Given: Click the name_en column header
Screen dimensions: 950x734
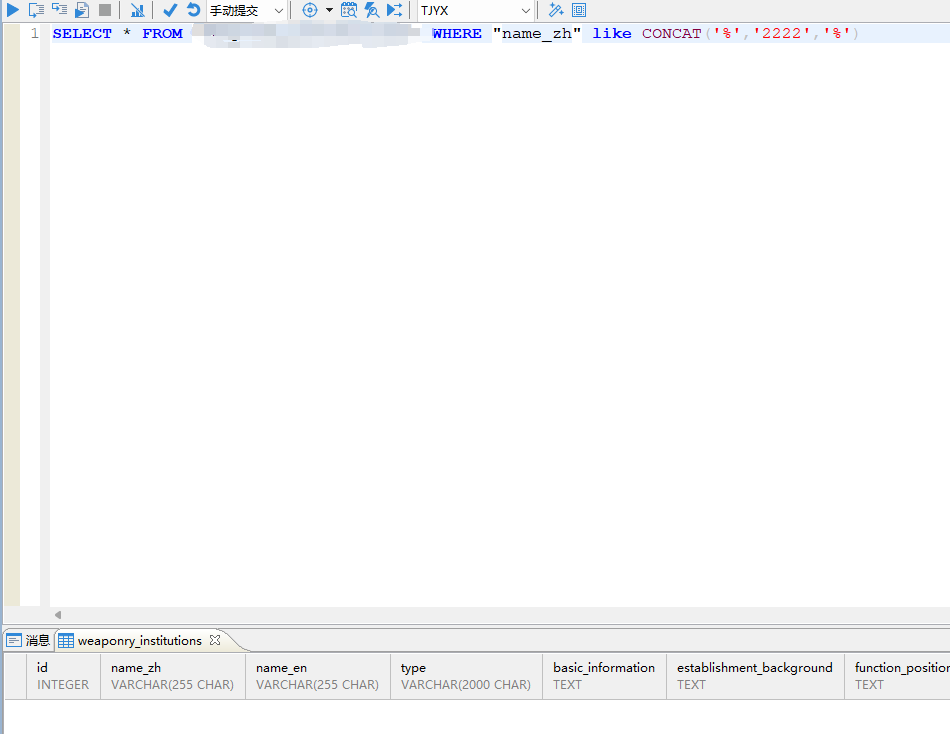Looking at the screenshot, I should click(317, 676).
